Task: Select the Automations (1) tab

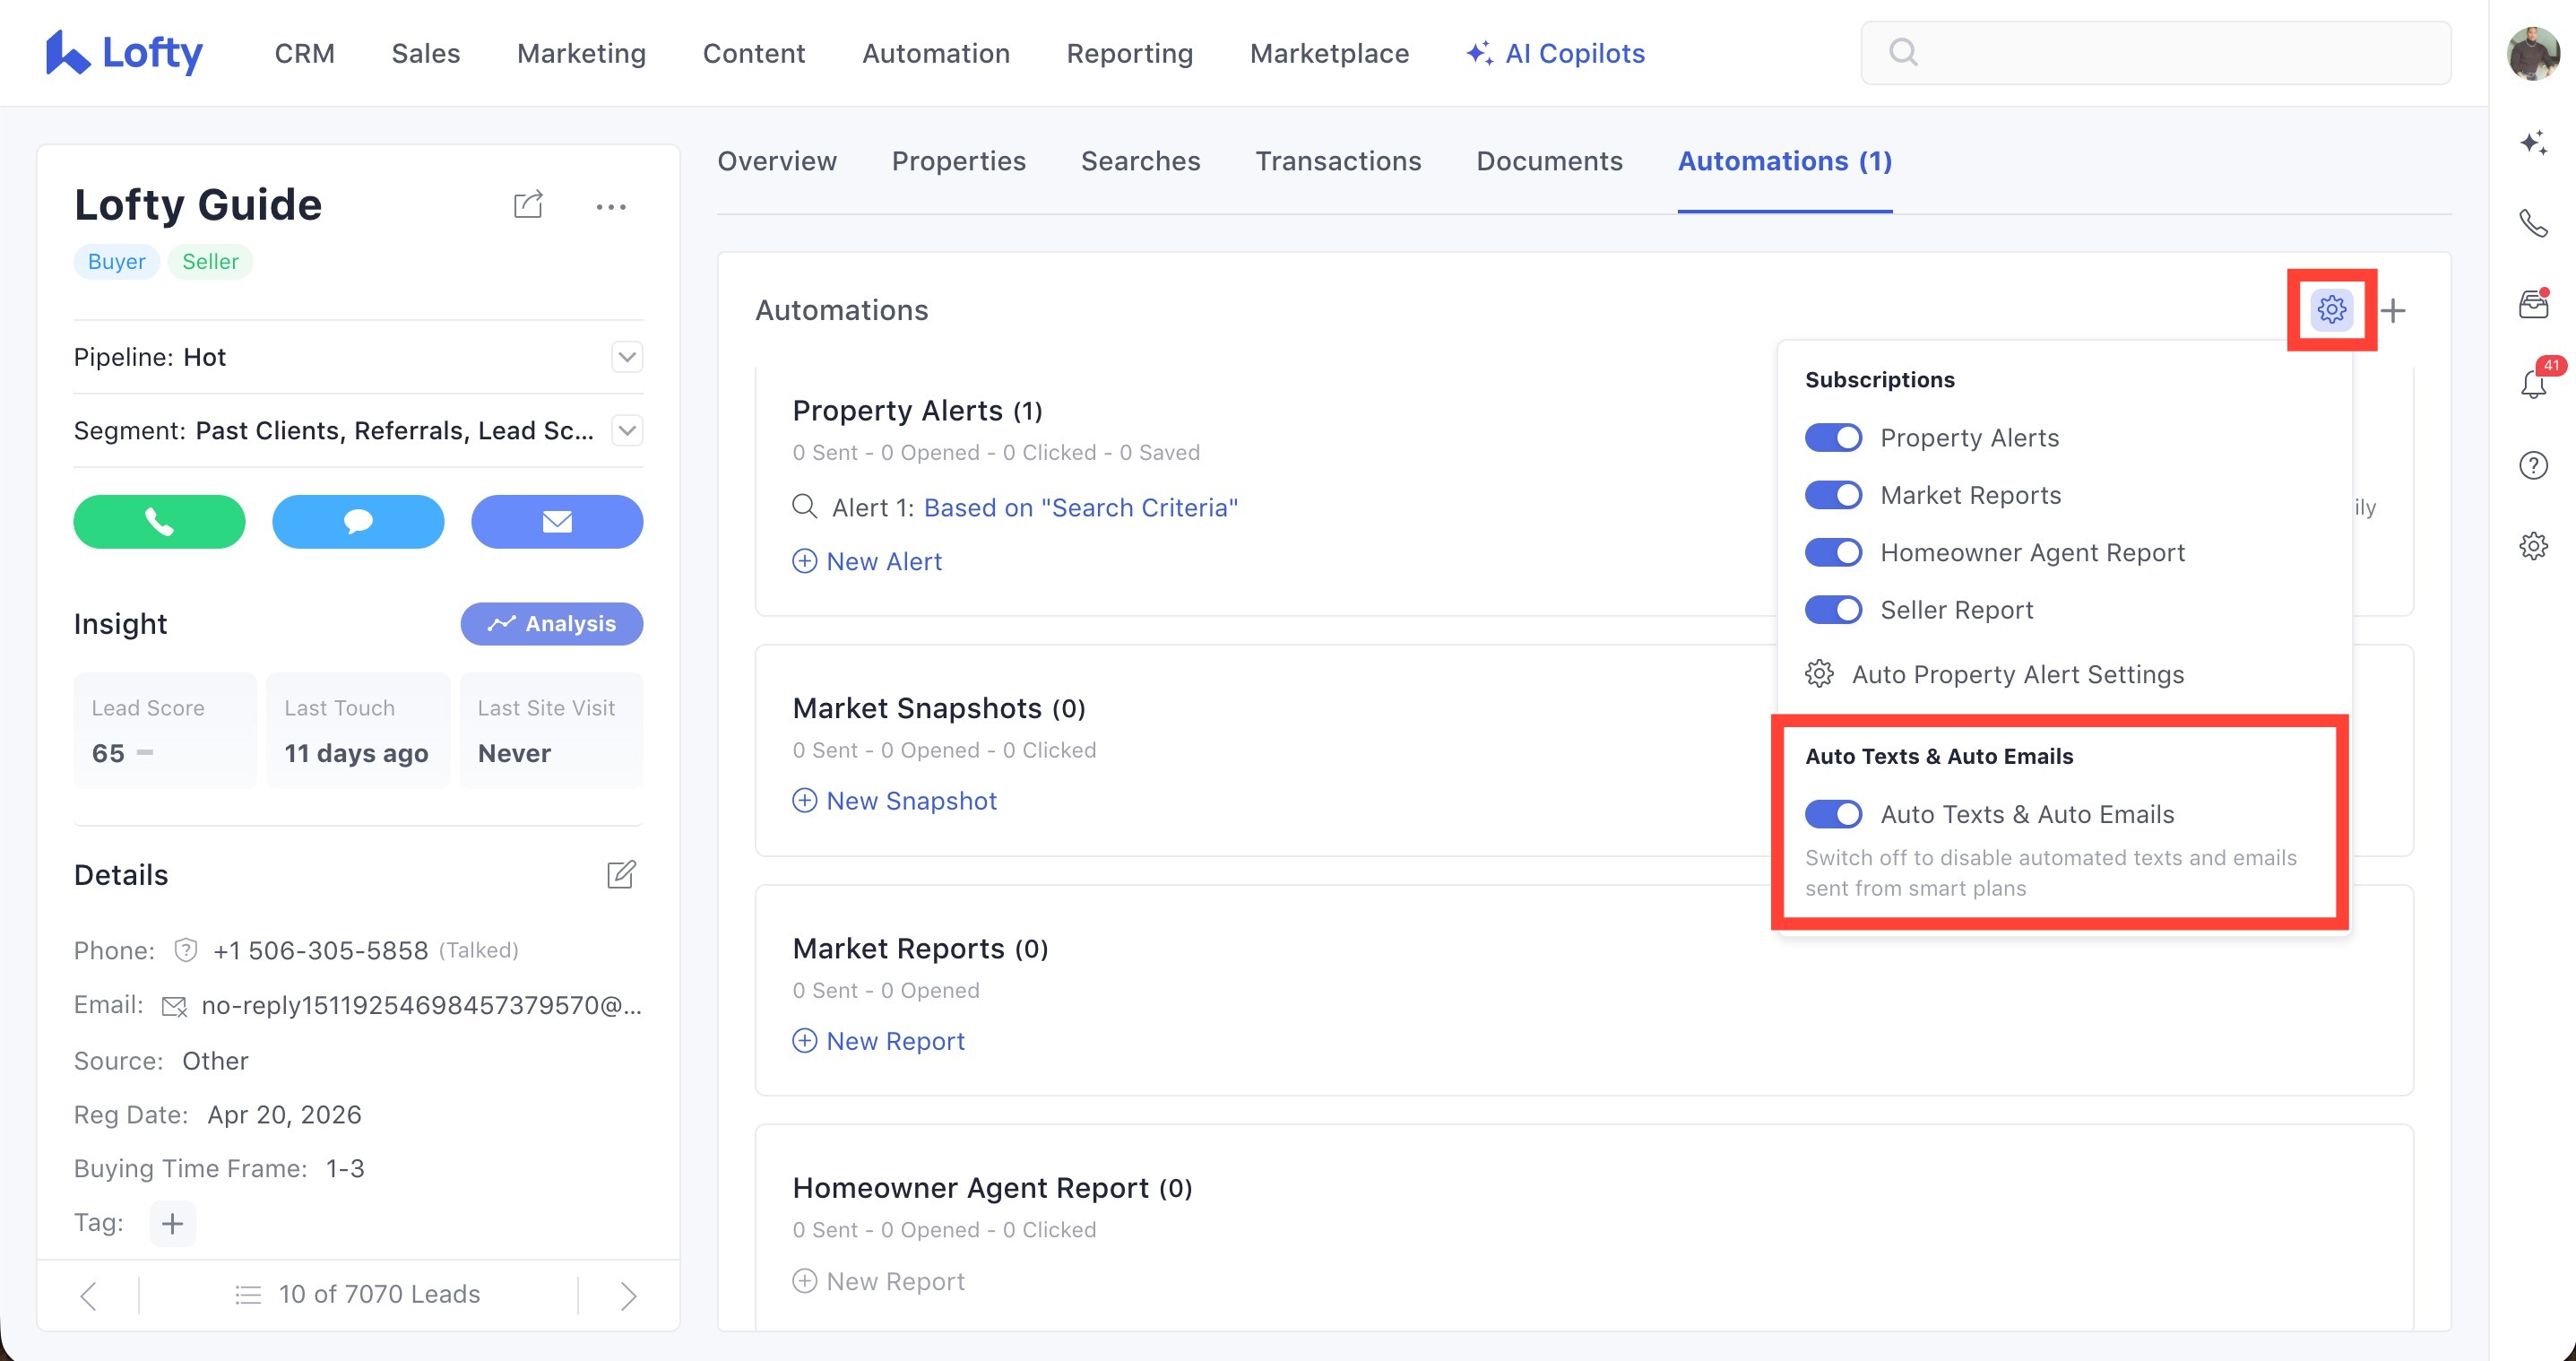Action: (x=1785, y=161)
